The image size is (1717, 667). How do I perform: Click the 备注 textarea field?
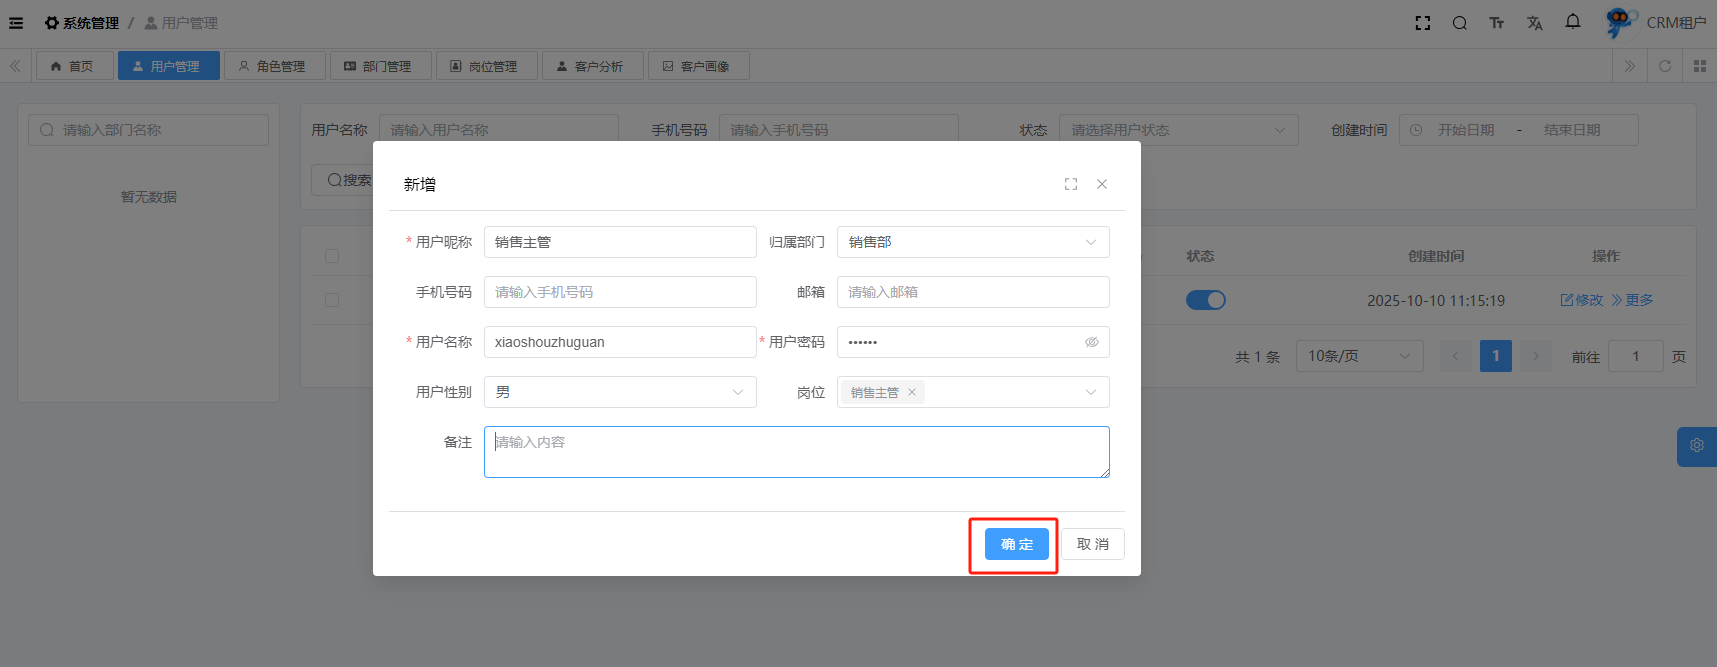point(796,452)
